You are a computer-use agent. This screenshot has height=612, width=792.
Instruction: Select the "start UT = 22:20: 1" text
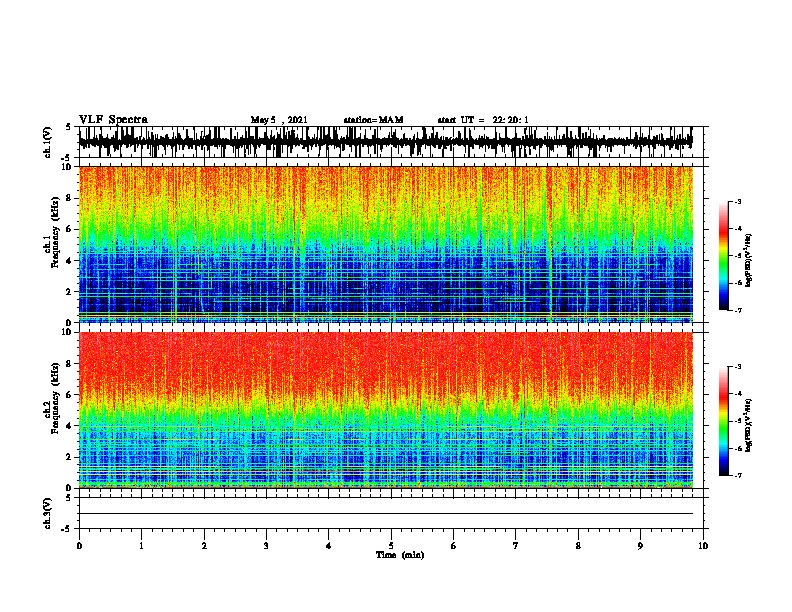click(483, 120)
